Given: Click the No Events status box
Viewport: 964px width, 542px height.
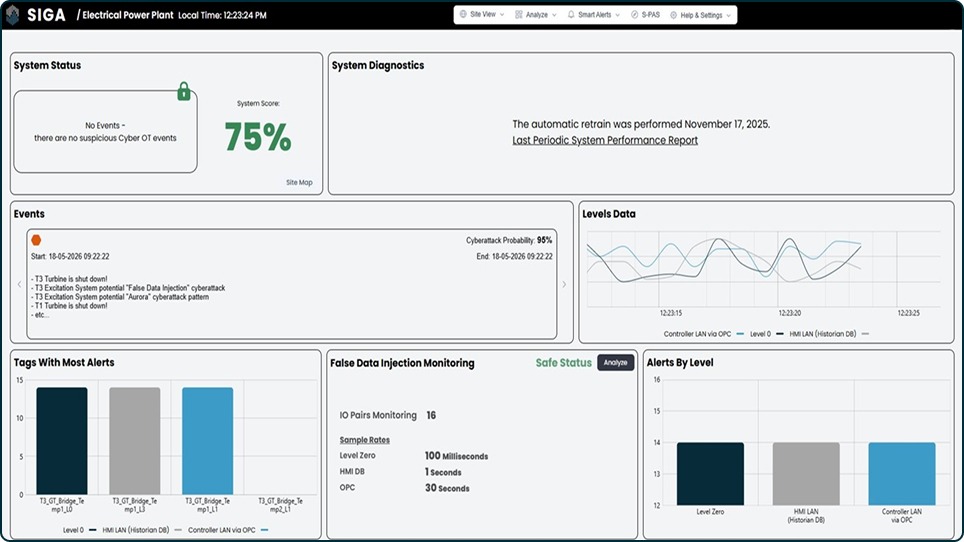Looking at the screenshot, I should click(105, 132).
